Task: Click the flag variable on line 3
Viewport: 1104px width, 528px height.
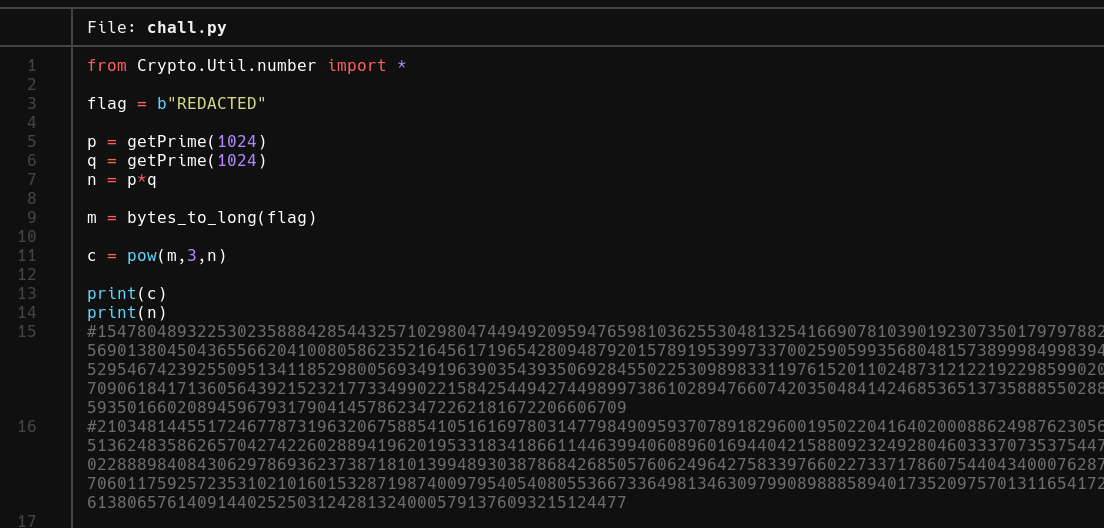Action: pyautogui.click(x=107, y=103)
